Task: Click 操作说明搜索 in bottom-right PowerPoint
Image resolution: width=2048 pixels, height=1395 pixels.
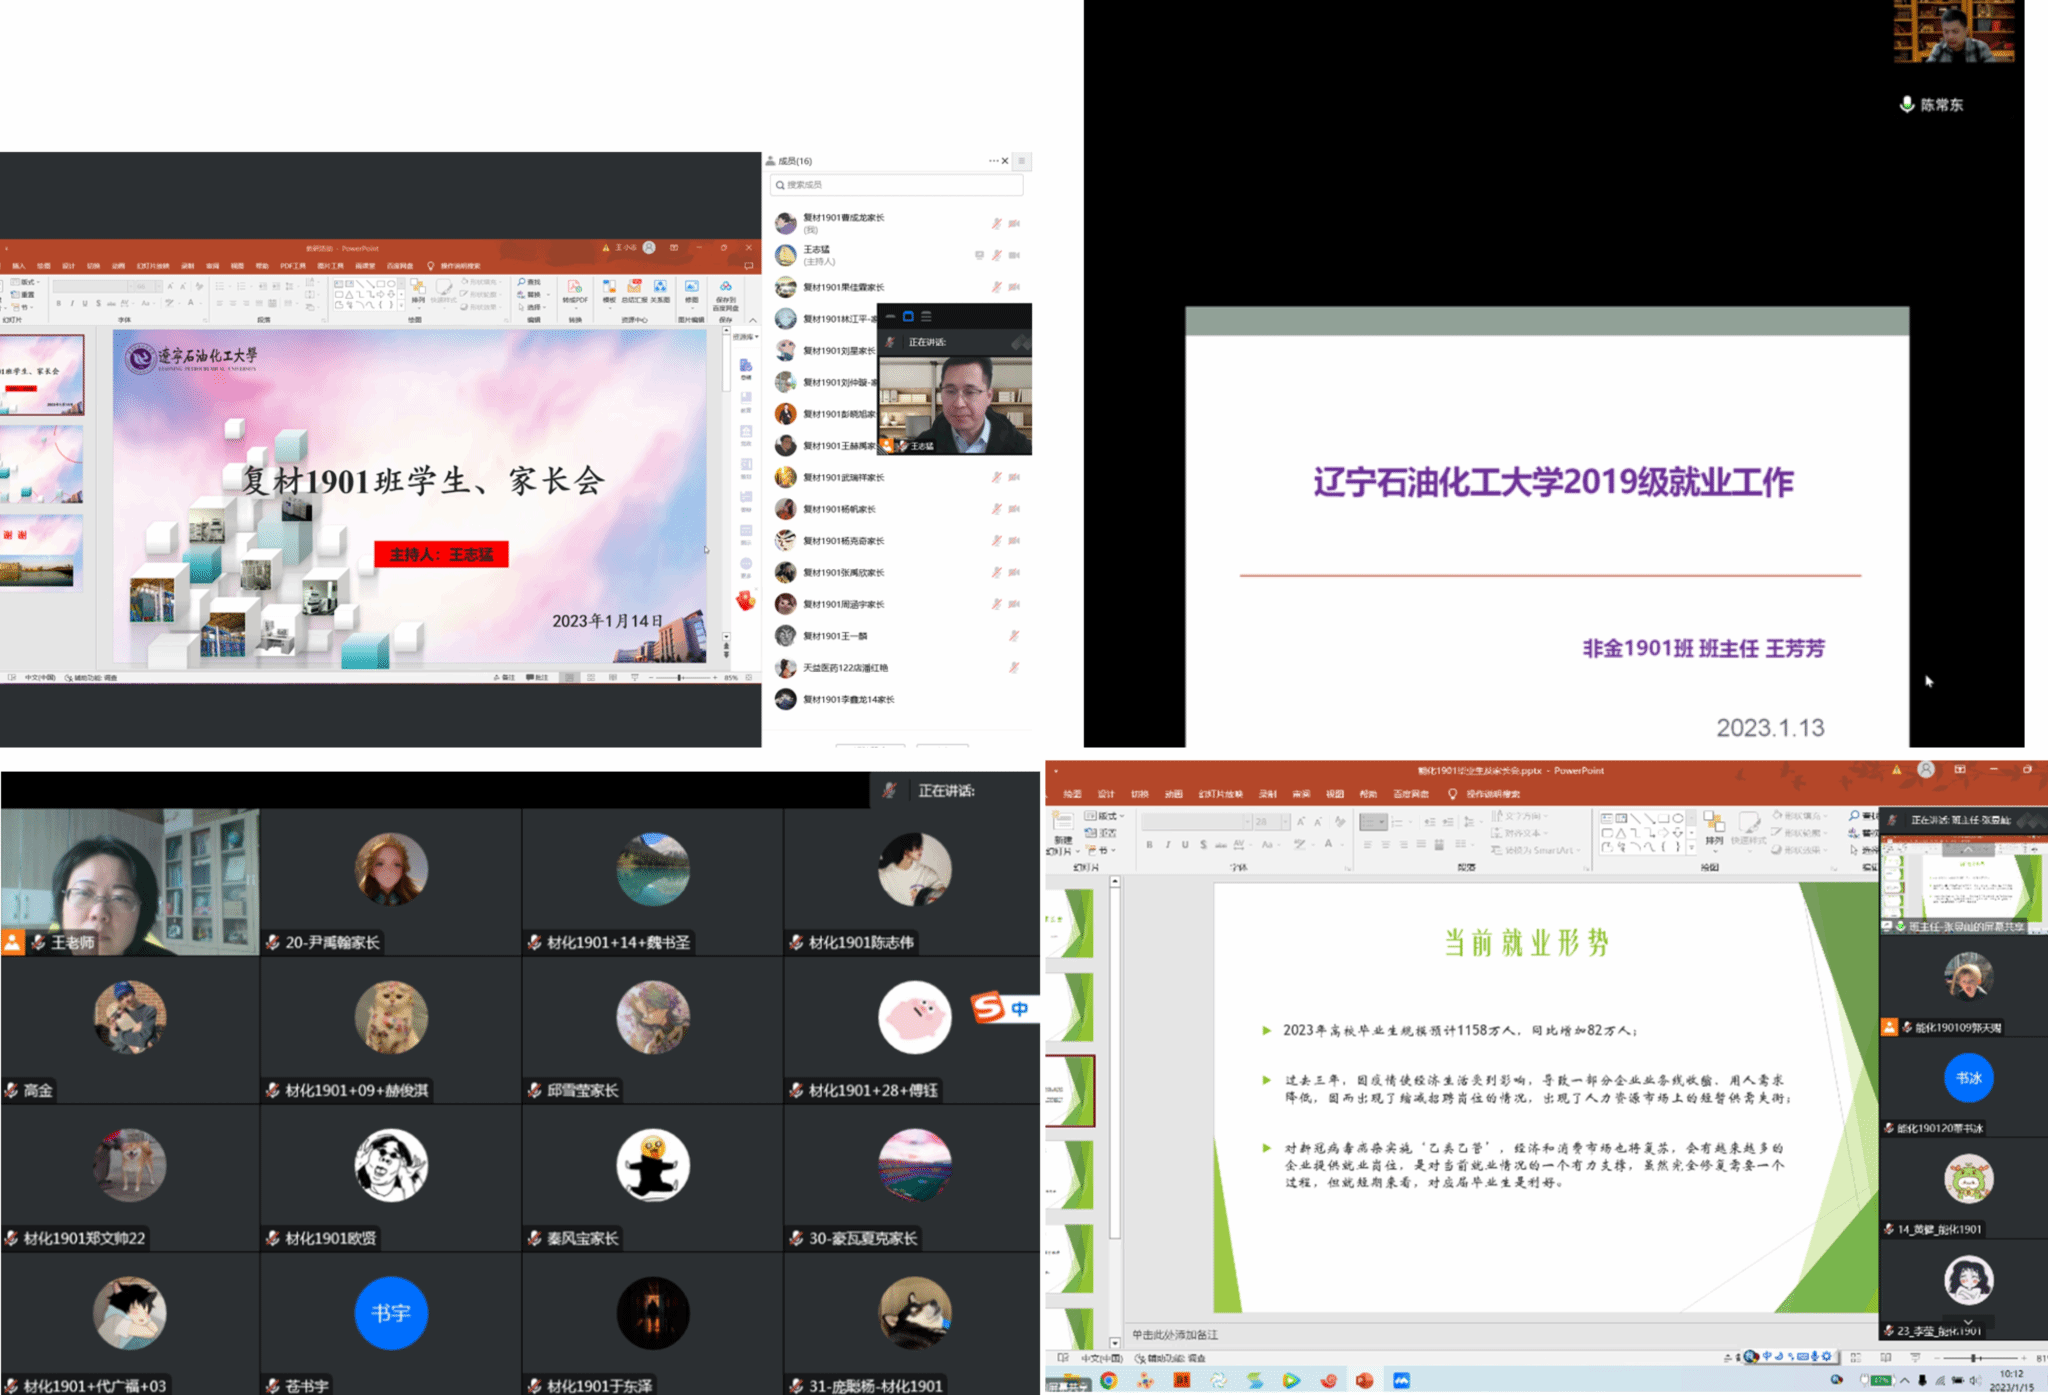Action: 1492,794
